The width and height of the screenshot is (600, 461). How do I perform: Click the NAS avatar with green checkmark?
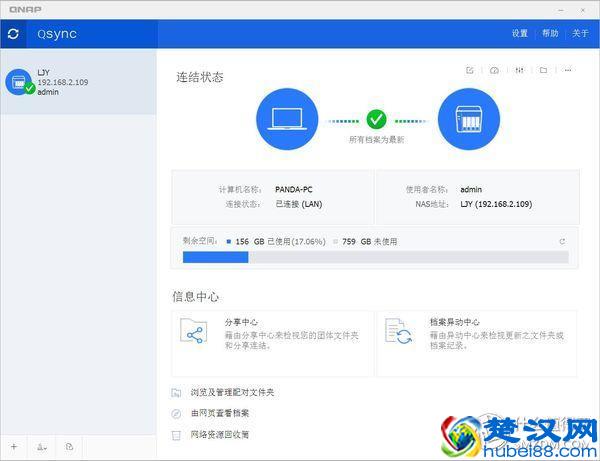tap(19, 82)
